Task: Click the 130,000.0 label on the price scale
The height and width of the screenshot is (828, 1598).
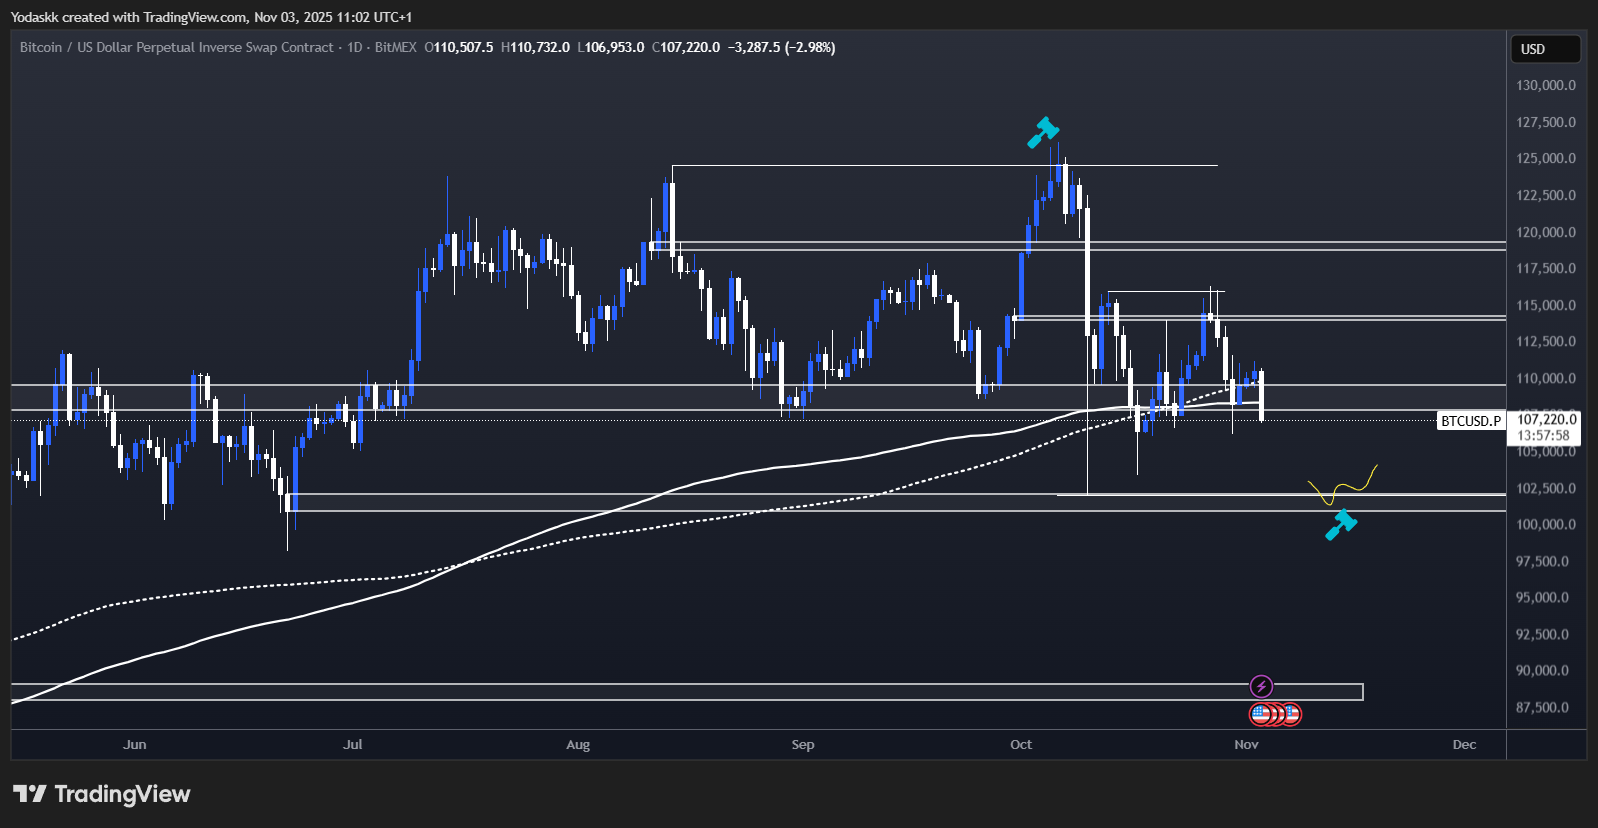Action: [1545, 85]
